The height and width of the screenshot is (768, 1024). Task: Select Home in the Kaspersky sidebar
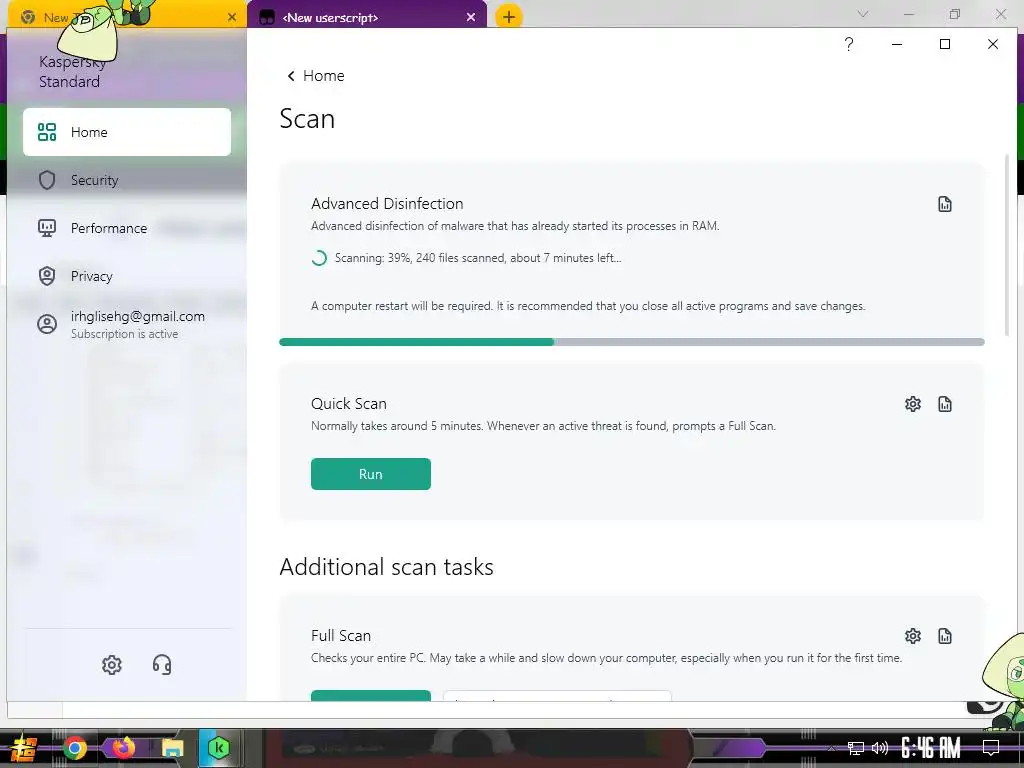[x=127, y=132]
